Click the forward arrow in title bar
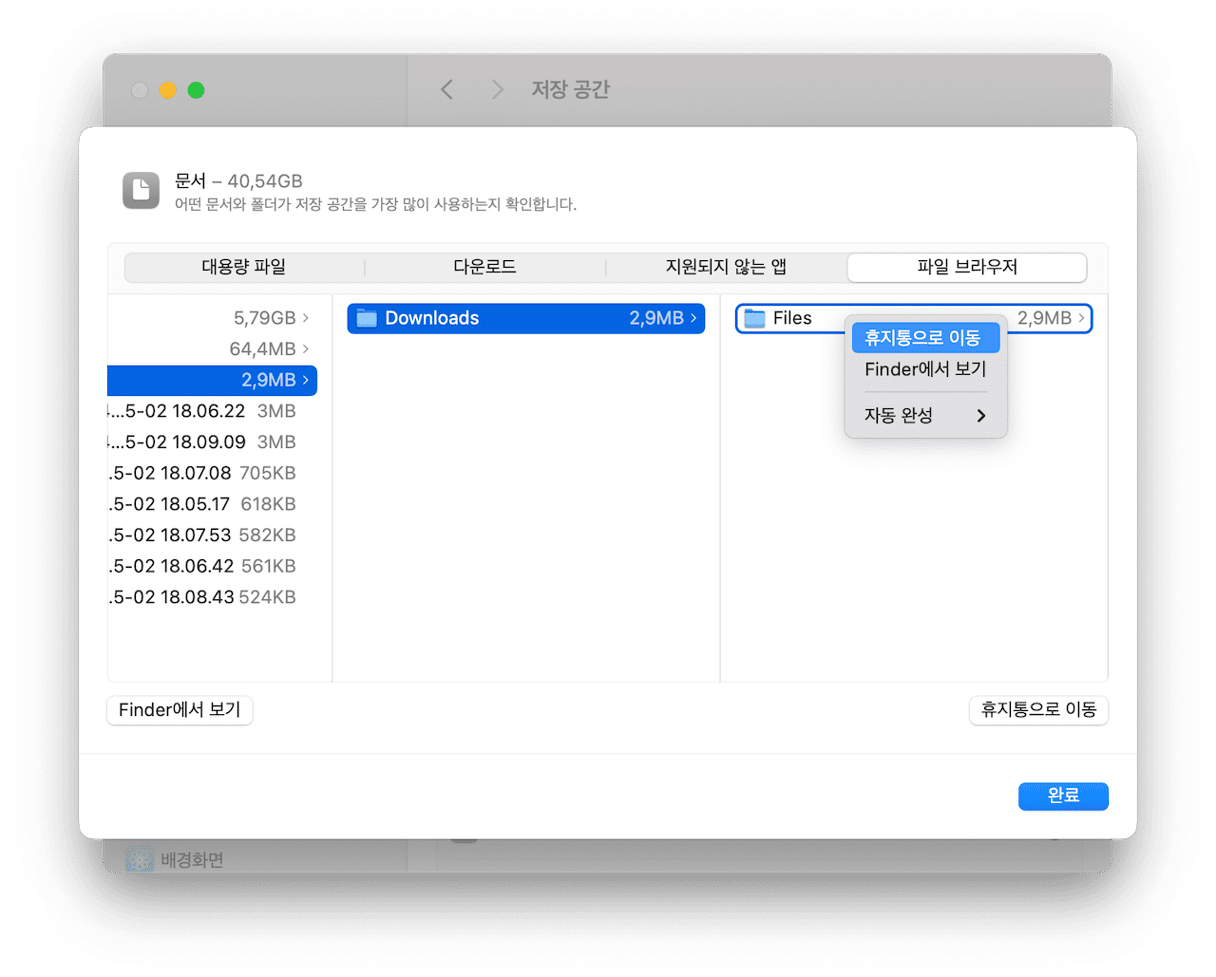 pyautogui.click(x=497, y=90)
